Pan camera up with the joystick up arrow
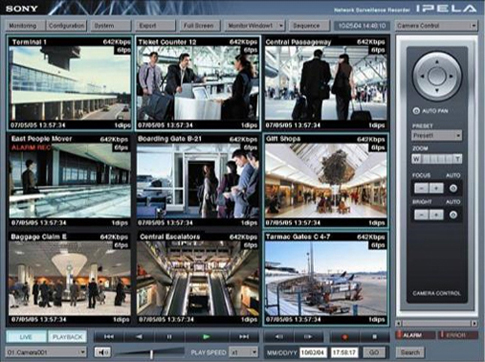The width and height of the screenshot is (485, 362). coord(437,62)
